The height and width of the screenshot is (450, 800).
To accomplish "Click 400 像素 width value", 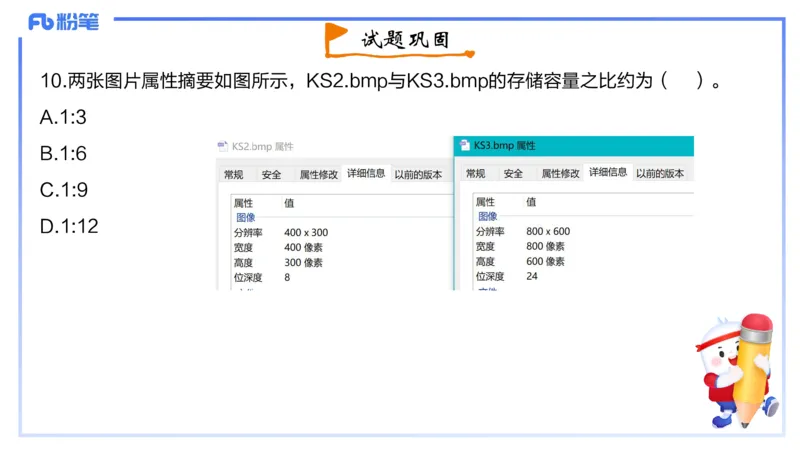I will click(303, 247).
